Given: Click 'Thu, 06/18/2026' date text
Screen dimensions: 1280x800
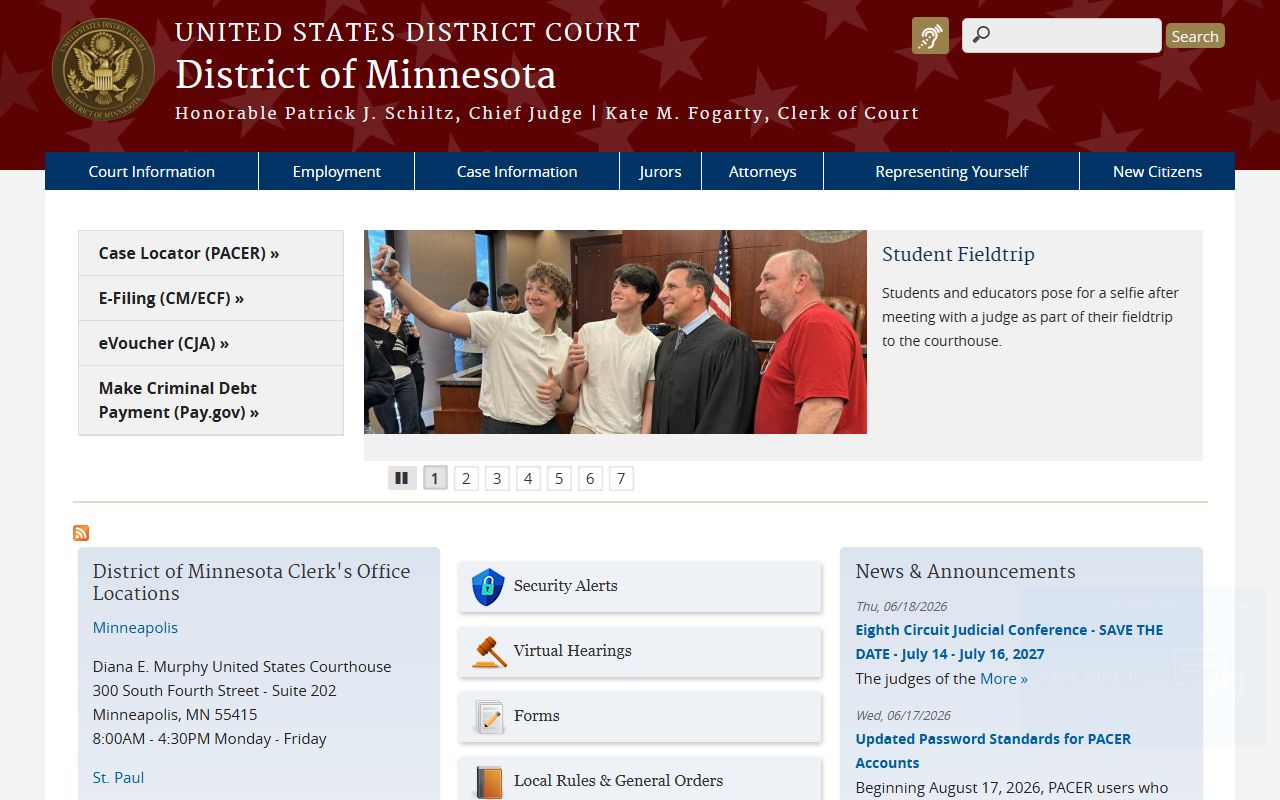Looking at the screenshot, I should [x=901, y=606].
